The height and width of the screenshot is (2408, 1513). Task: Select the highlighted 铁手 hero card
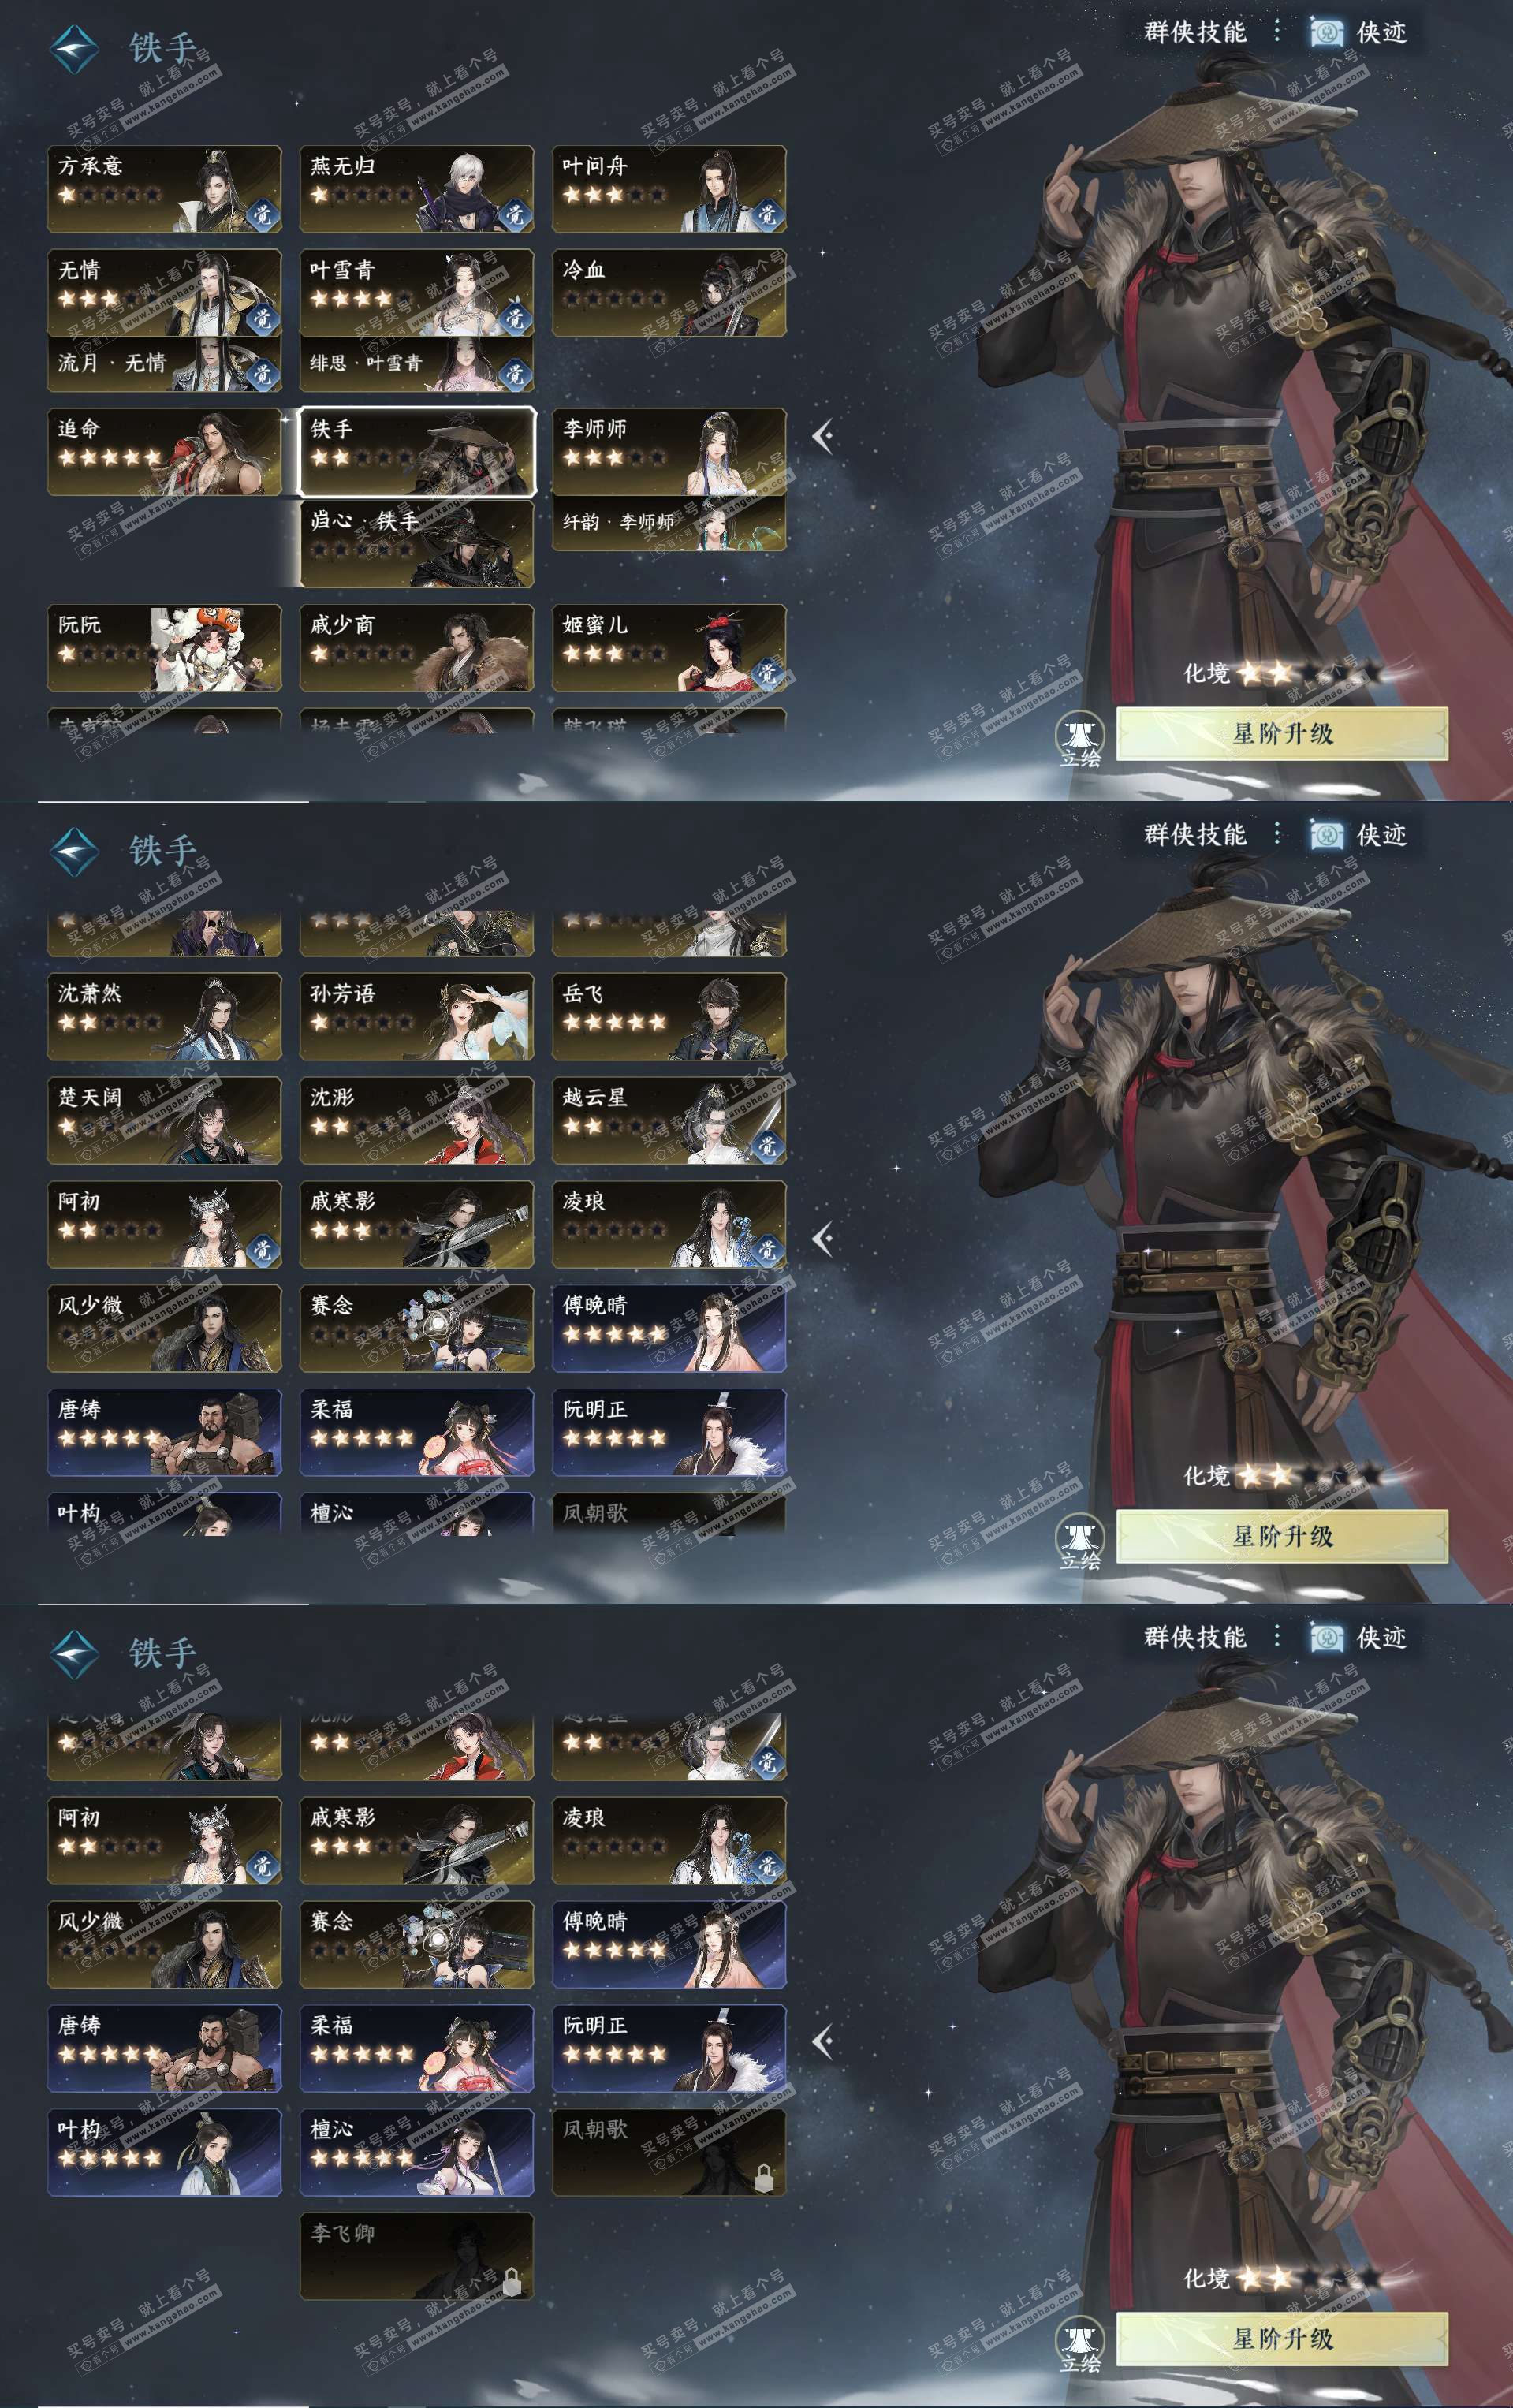tap(417, 452)
